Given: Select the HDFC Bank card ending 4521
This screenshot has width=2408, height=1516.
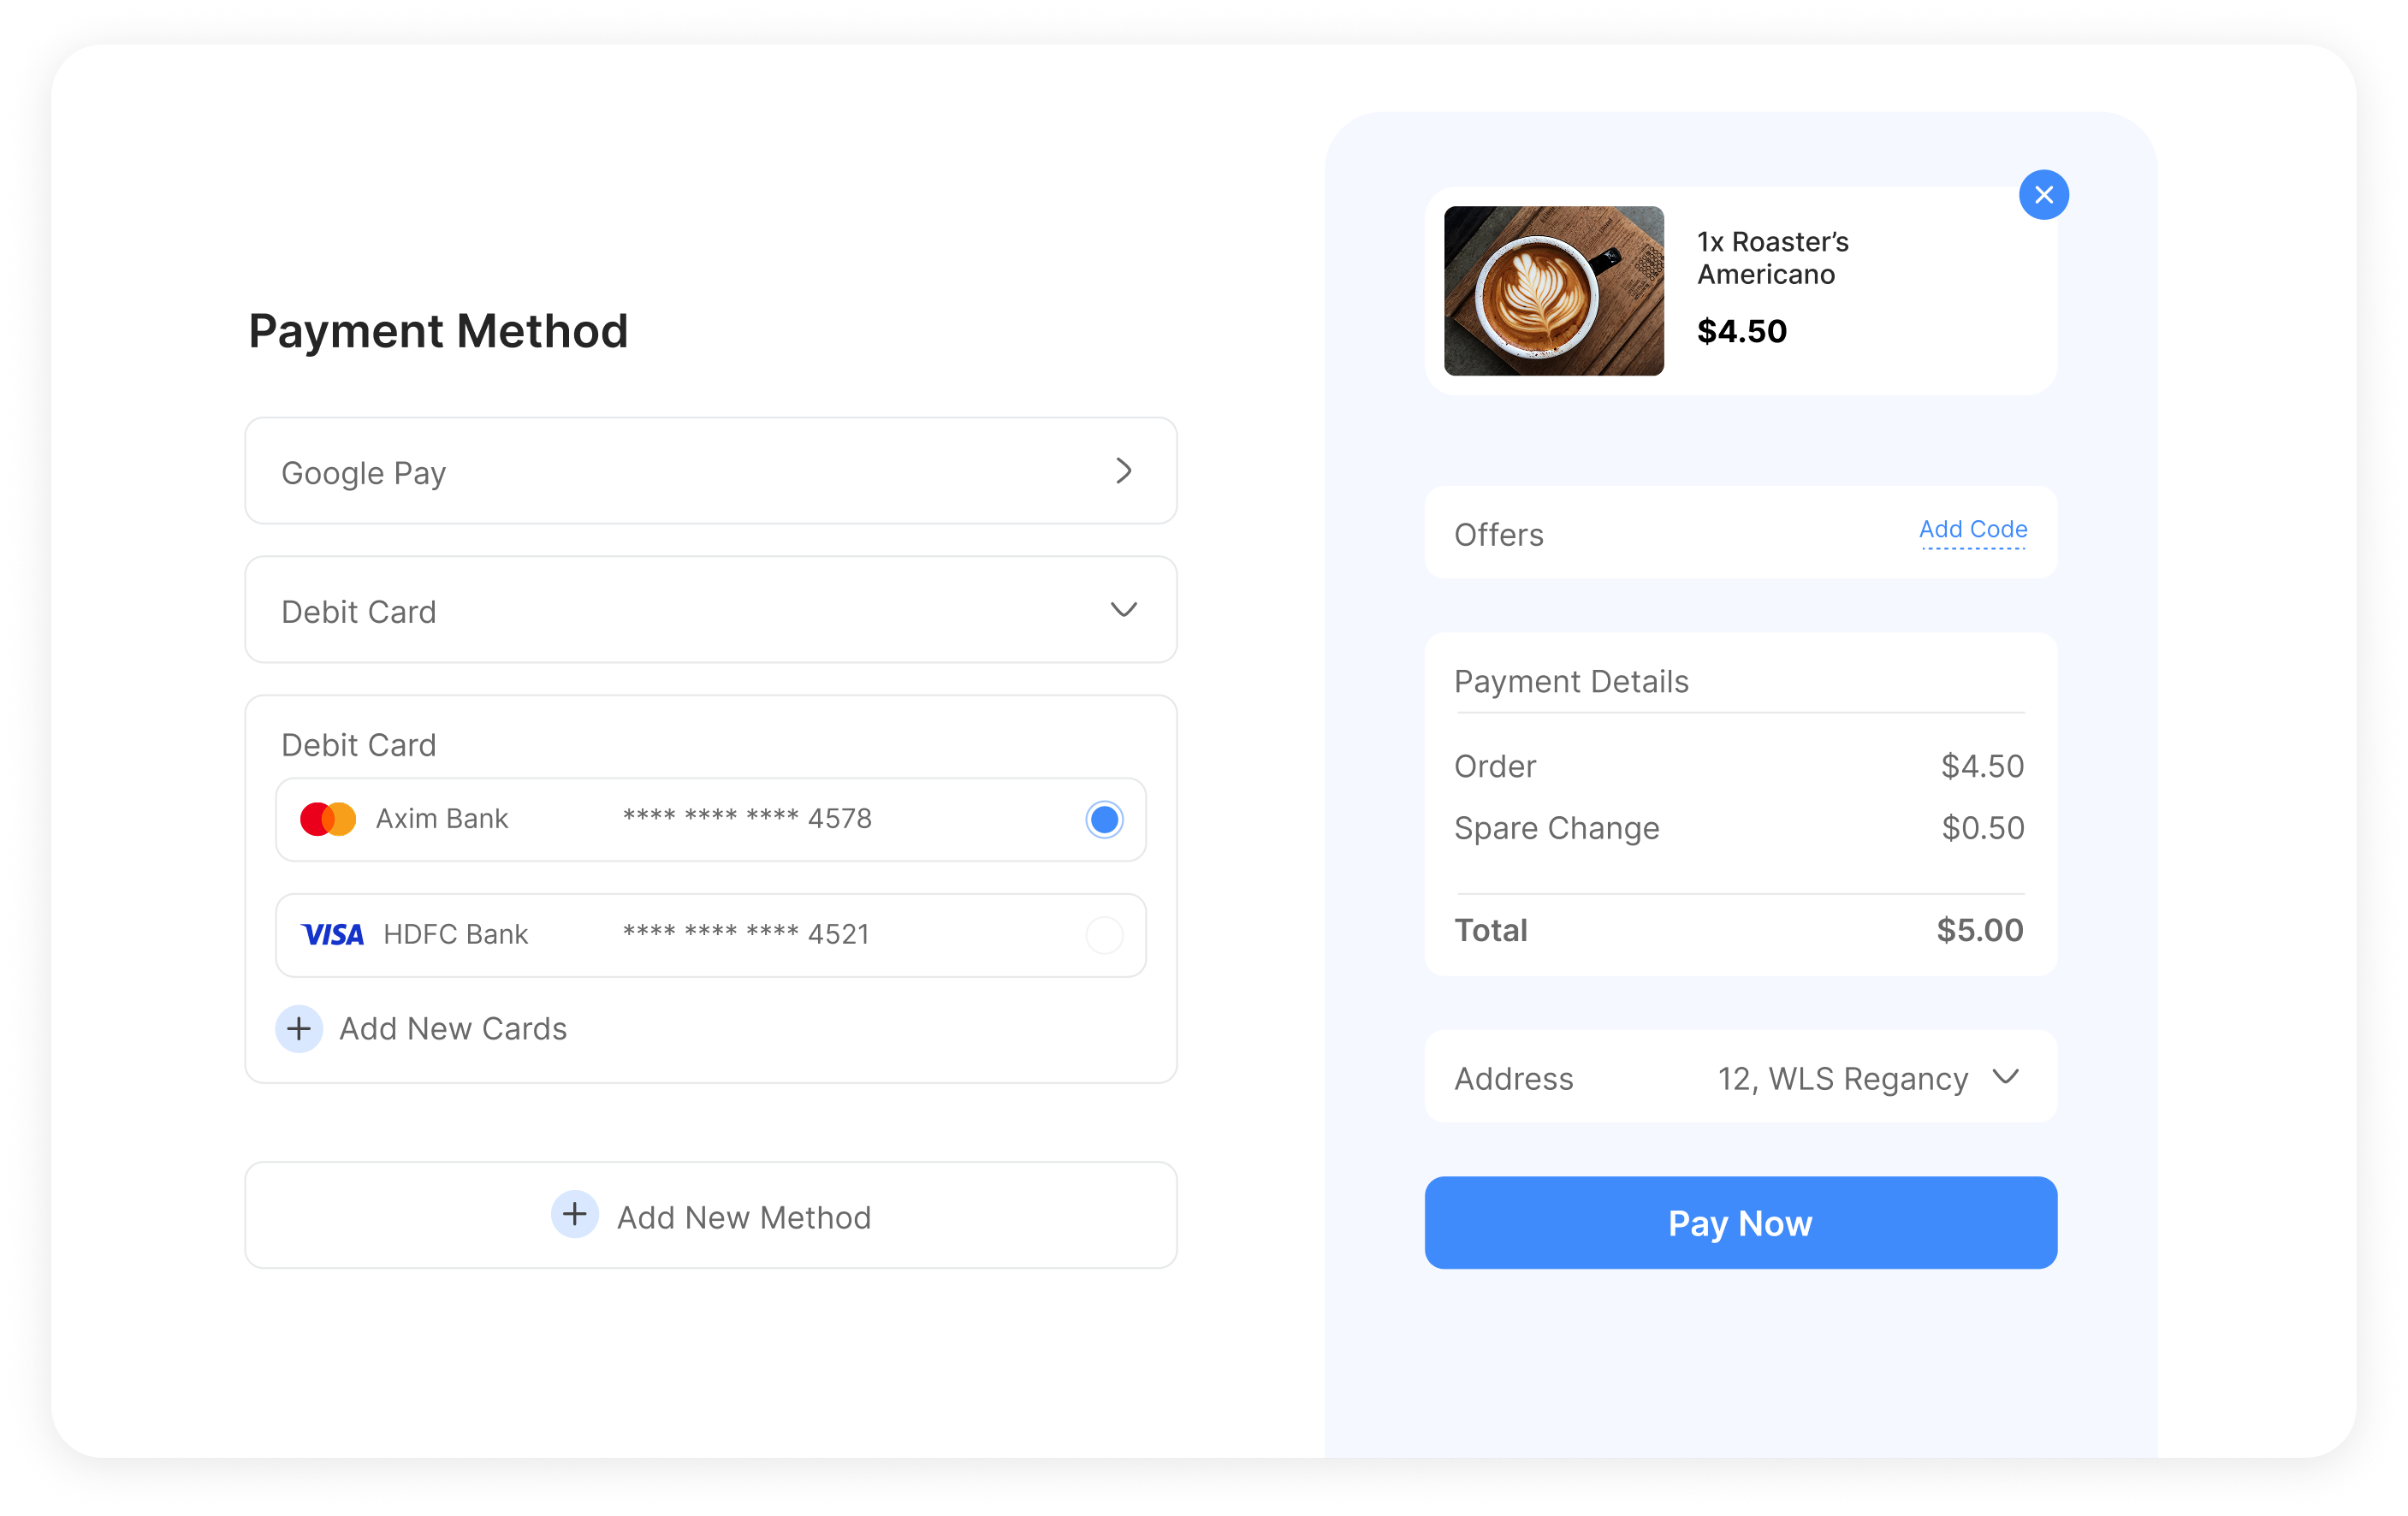Looking at the screenshot, I should [x=710, y=936].
